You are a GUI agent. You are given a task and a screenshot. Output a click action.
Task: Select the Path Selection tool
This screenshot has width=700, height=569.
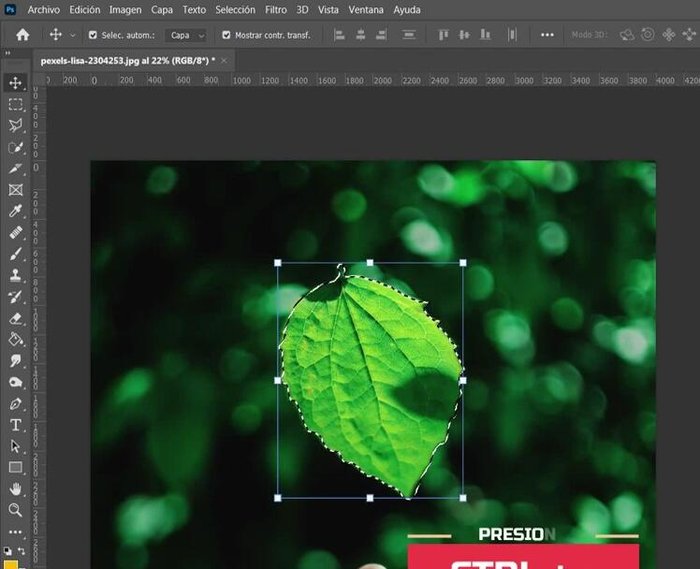click(x=16, y=446)
